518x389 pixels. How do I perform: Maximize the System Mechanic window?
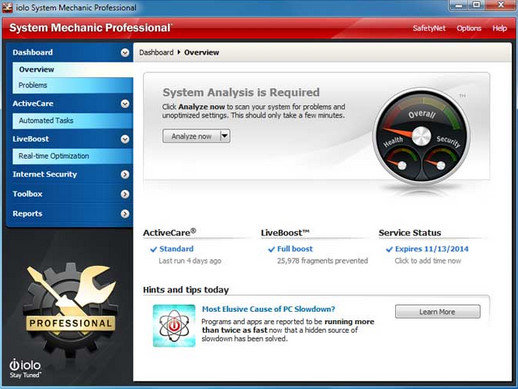477,5
